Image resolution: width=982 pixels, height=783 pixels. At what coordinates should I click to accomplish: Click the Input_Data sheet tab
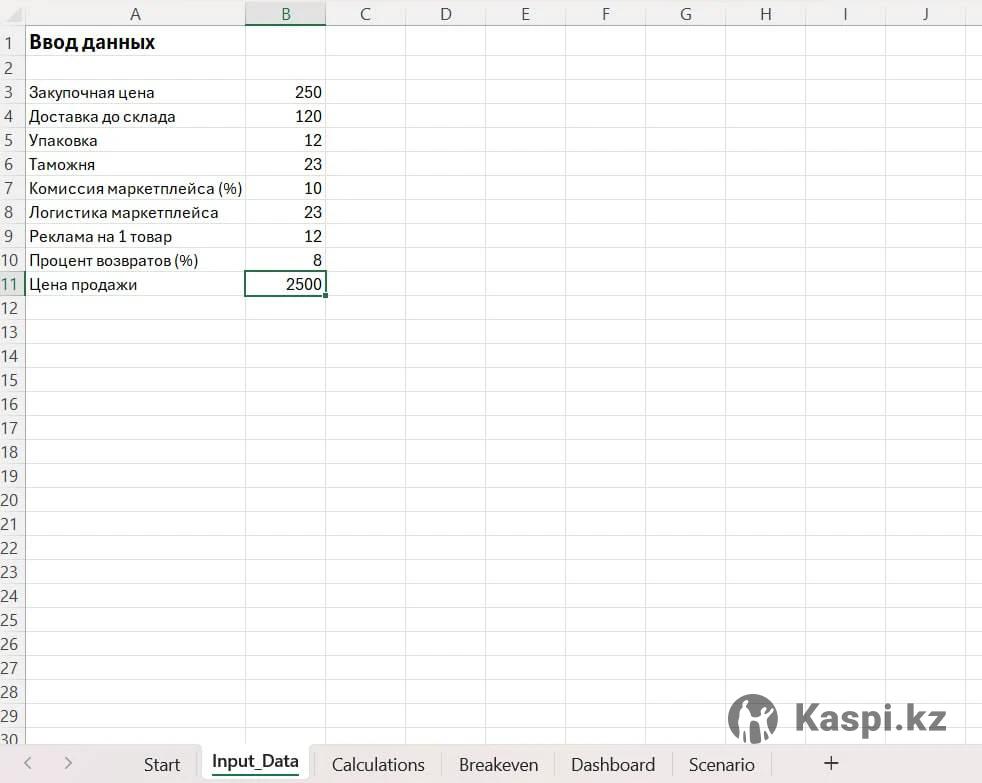[x=255, y=762]
